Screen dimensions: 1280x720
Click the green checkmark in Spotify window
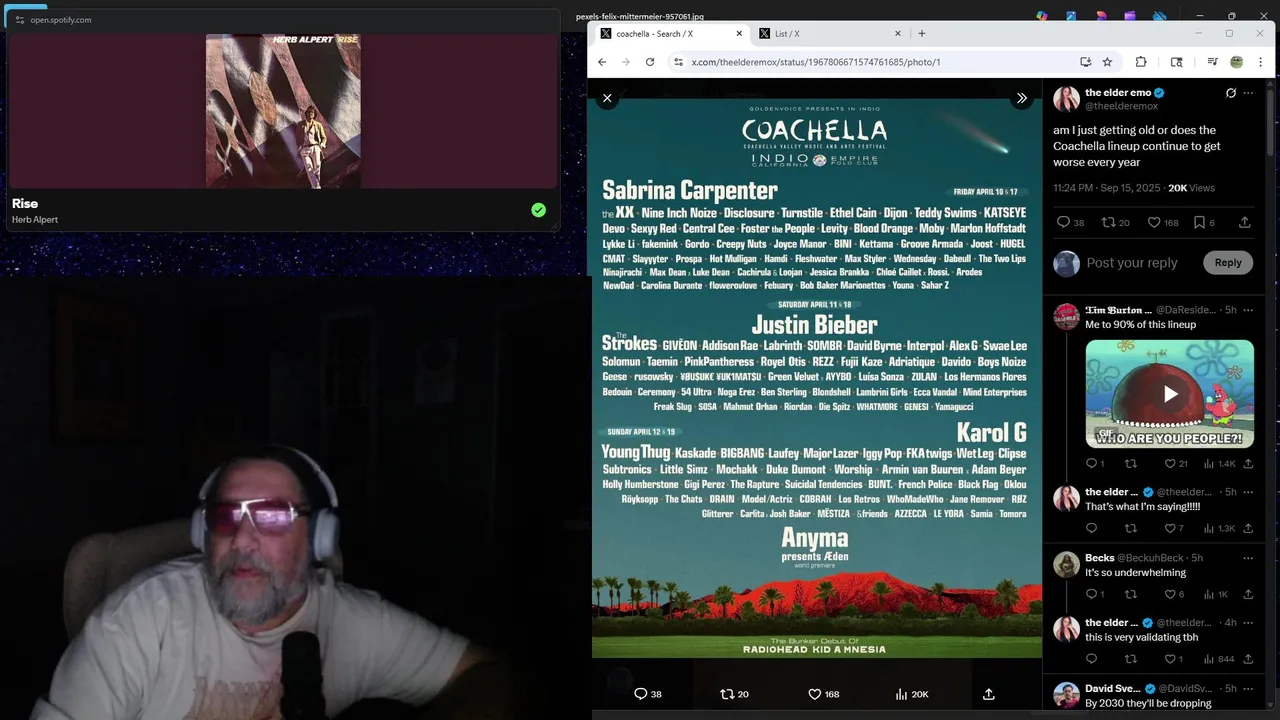click(x=539, y=210)
